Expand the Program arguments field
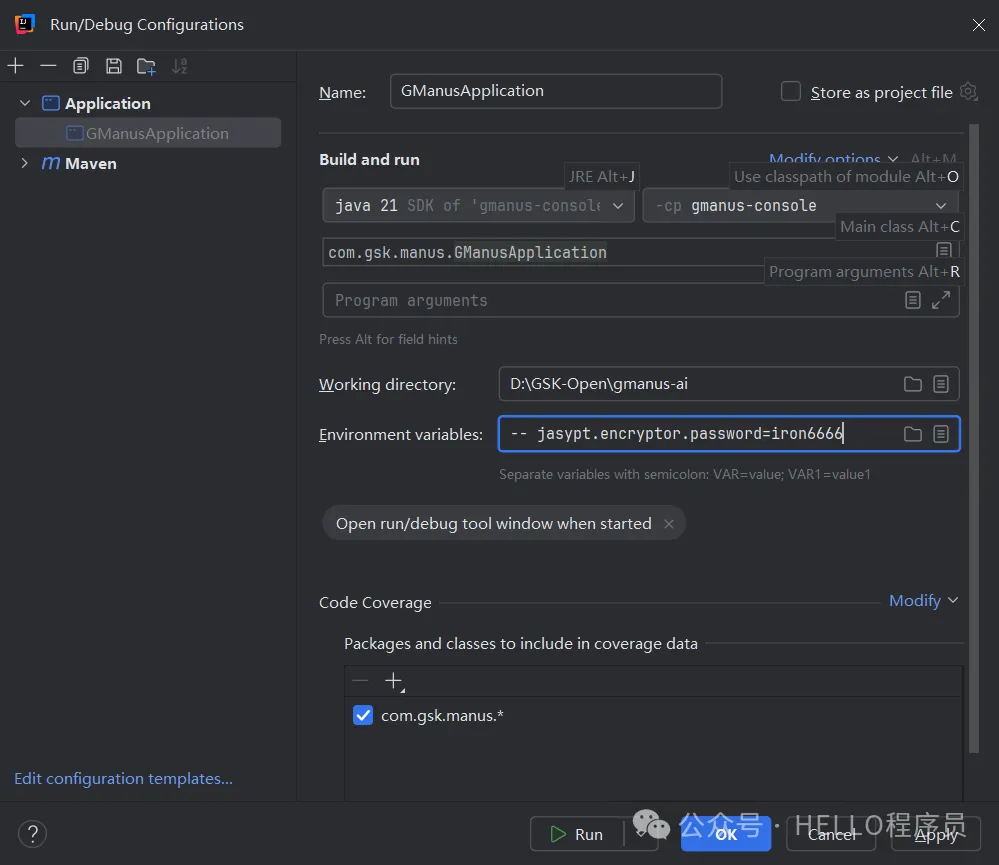Viewport: 999px width, 865px height. [941, 300]
